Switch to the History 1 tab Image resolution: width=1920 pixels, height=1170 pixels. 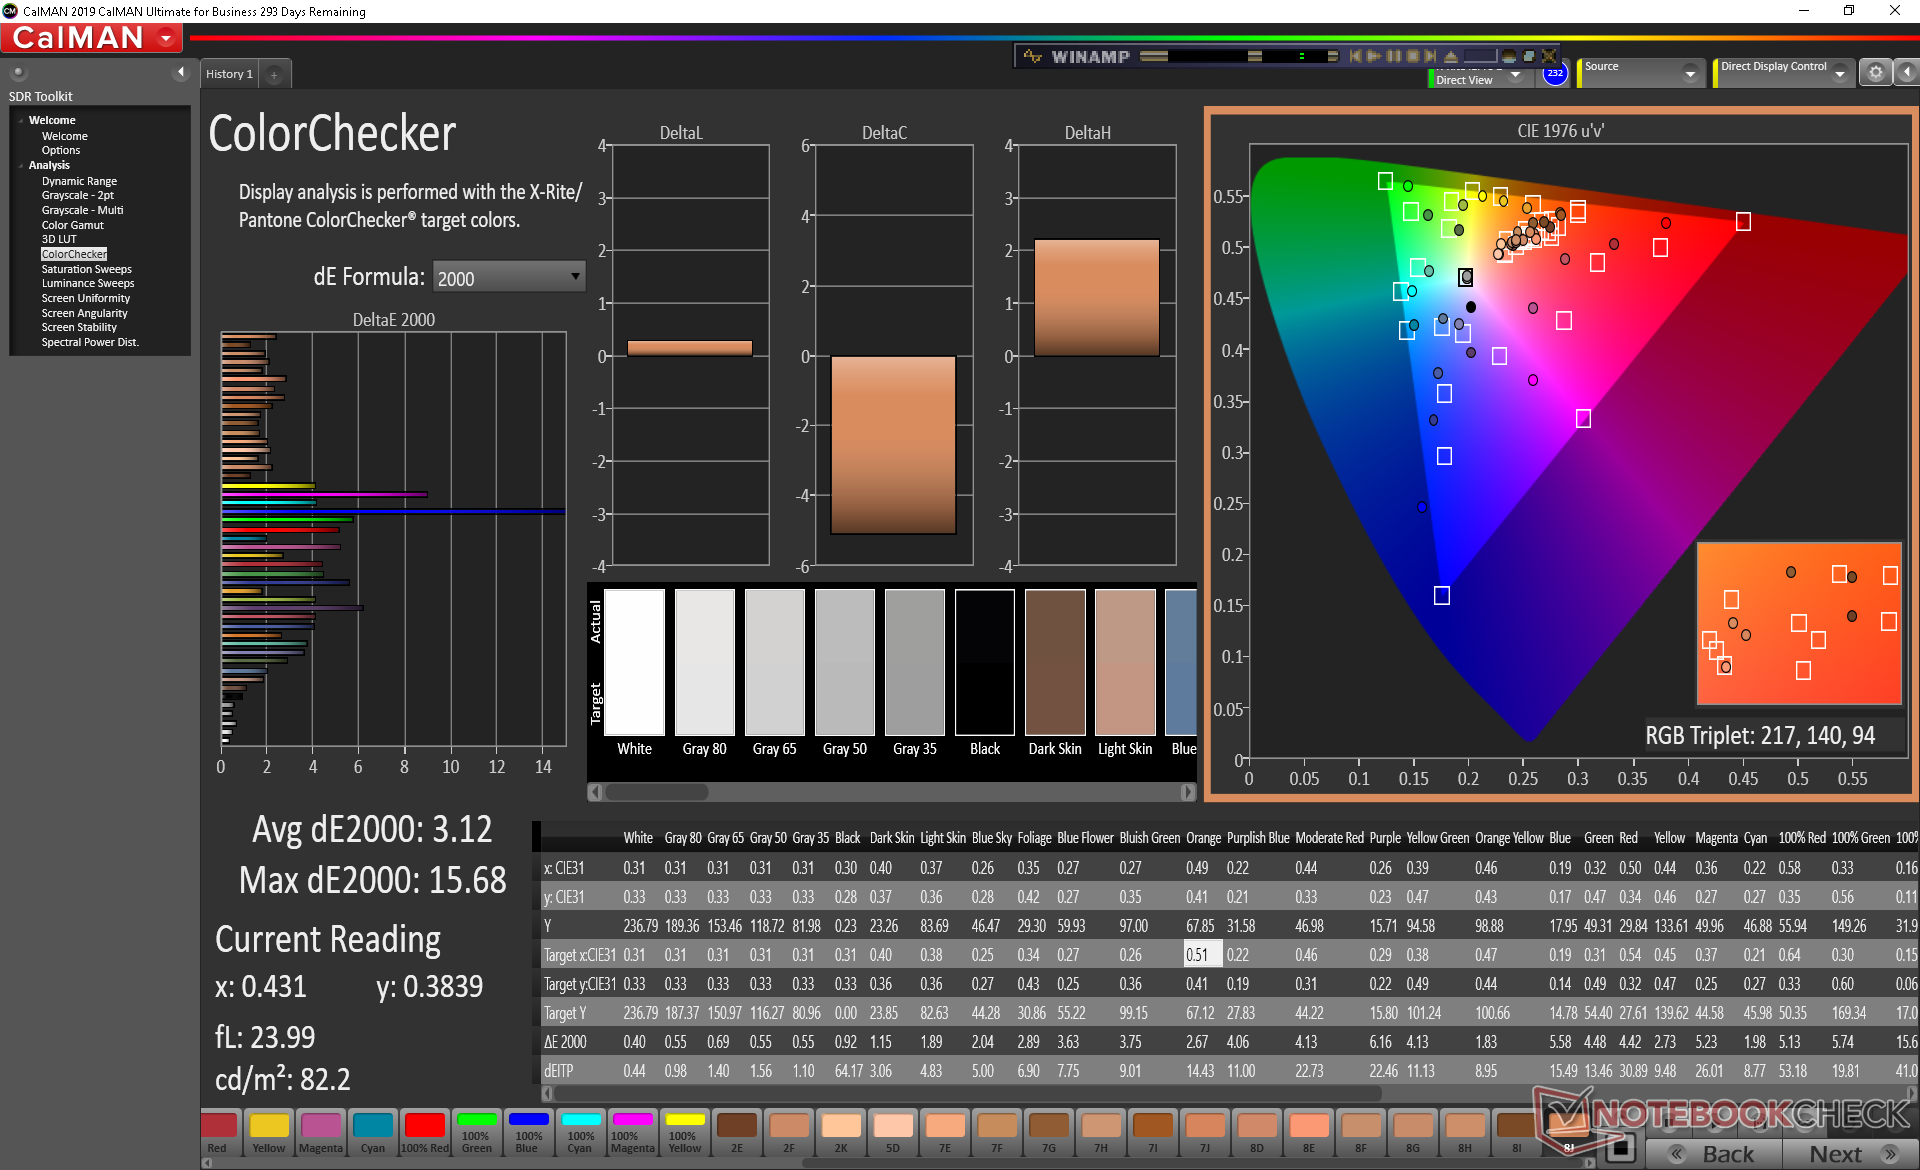point(229,74)
